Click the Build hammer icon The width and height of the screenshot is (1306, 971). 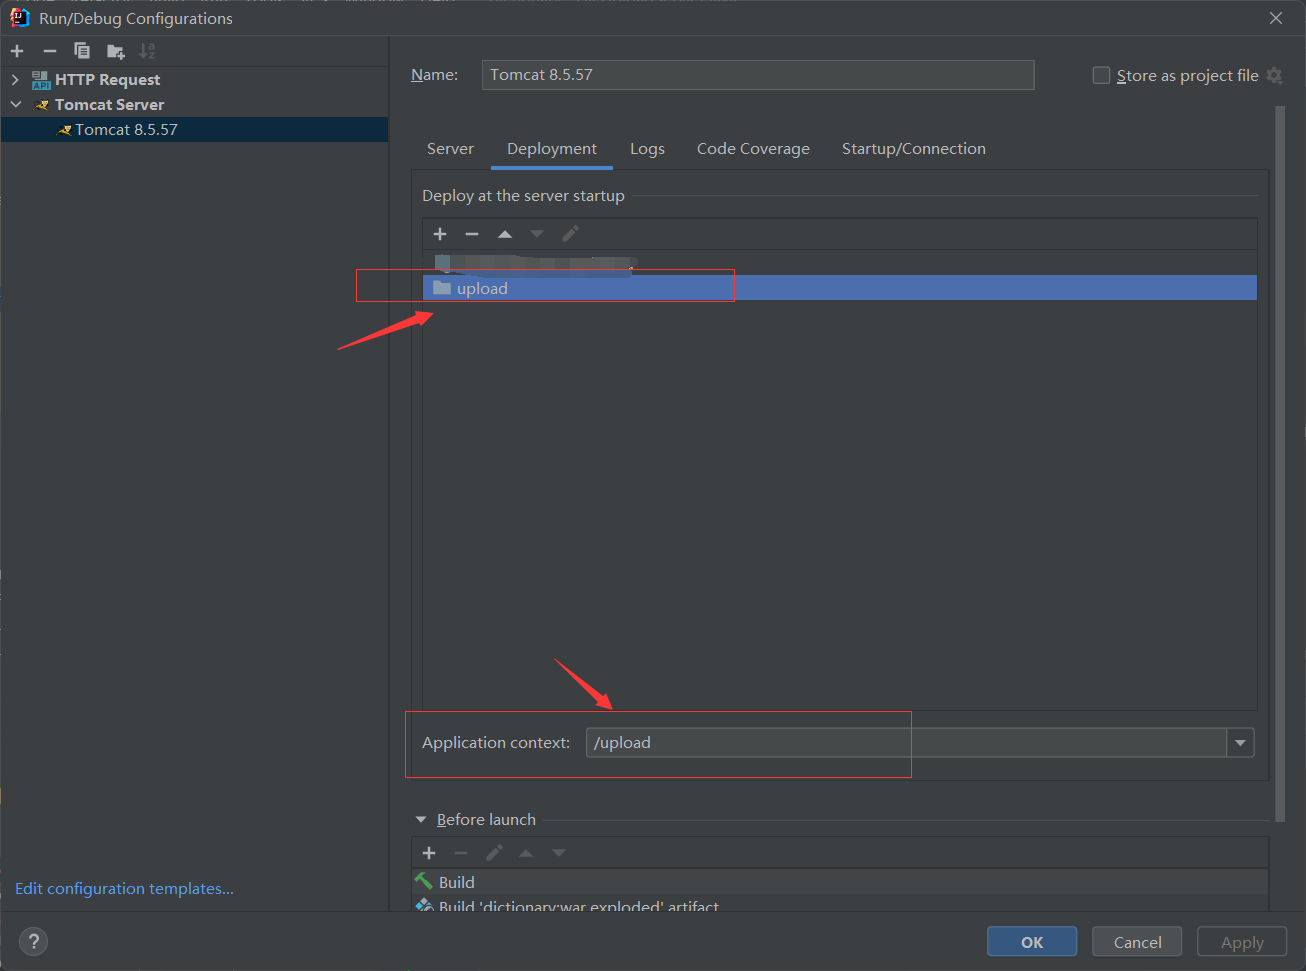(x=424, y=882)
